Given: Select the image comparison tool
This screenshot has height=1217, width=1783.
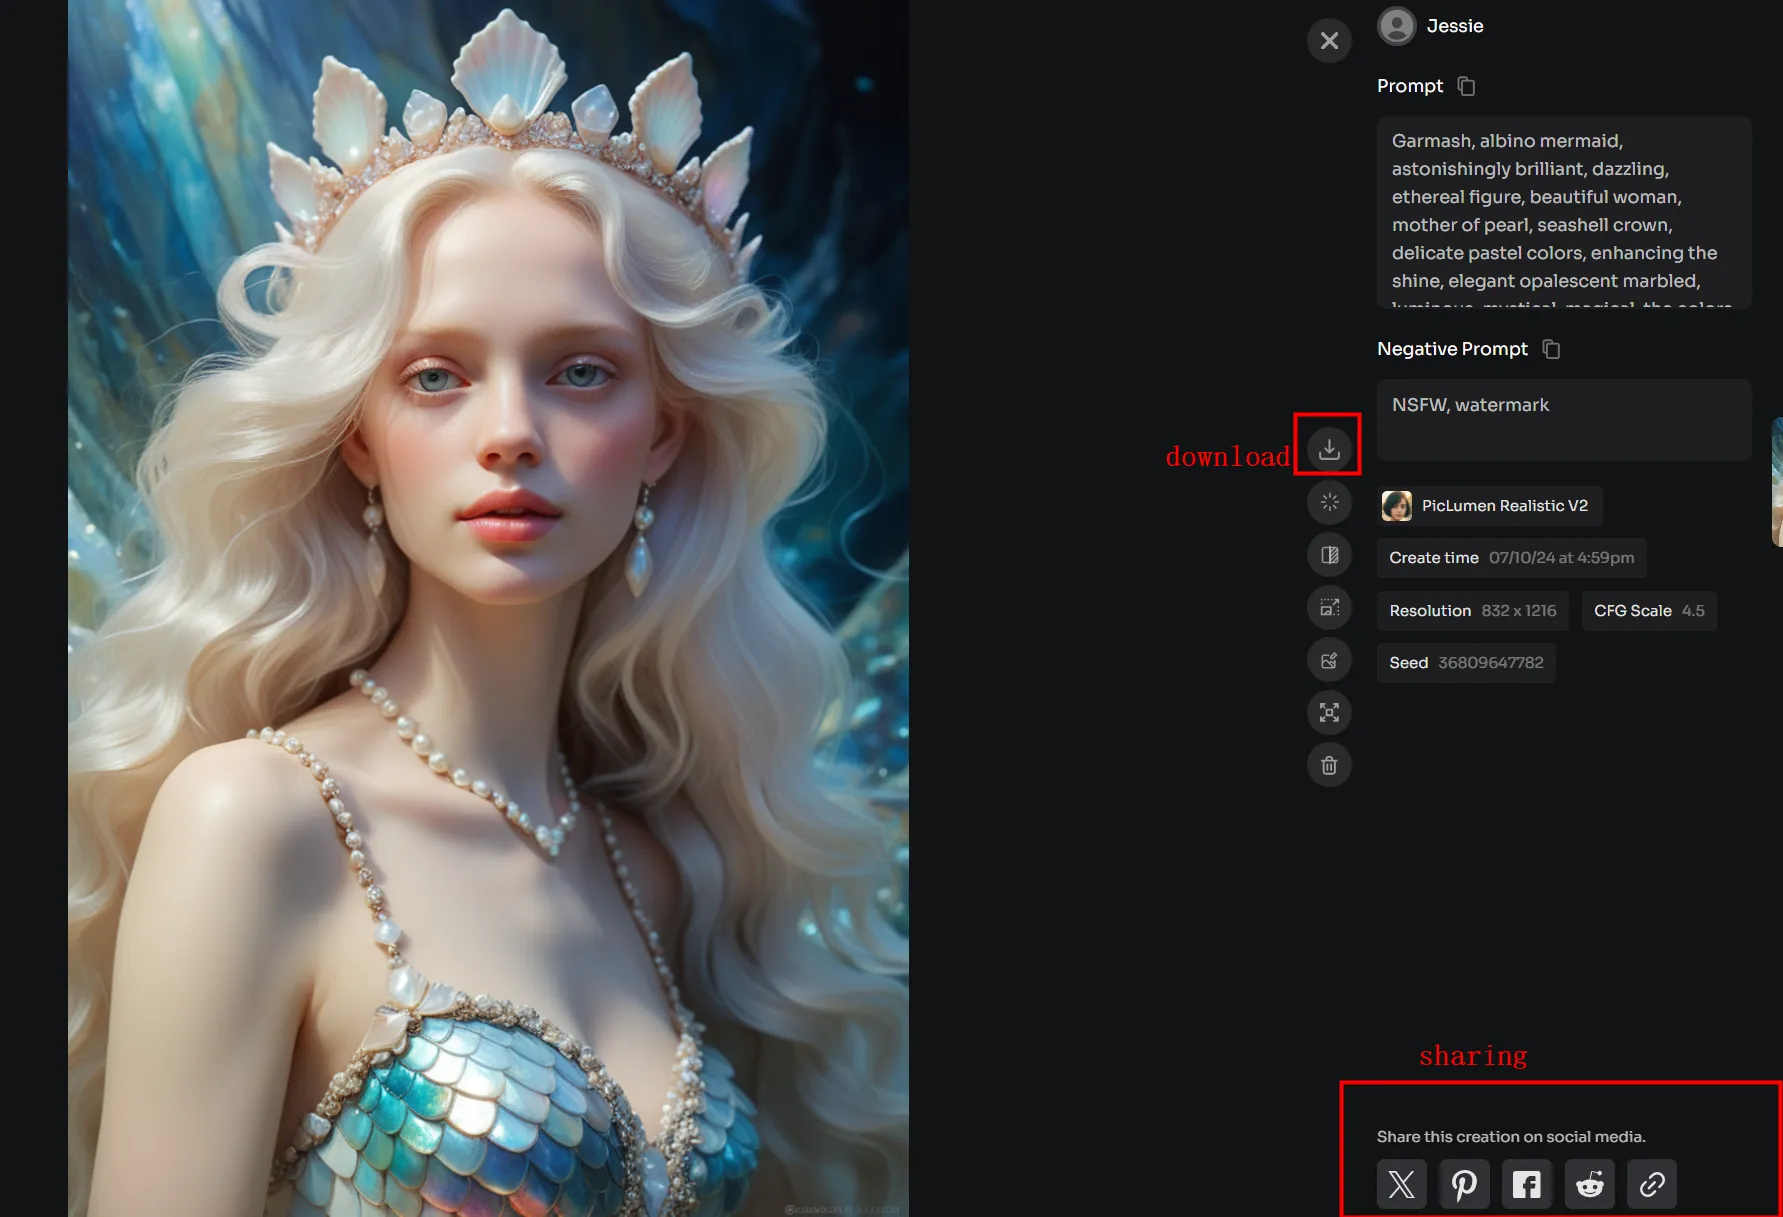Looking at the screenshot, I should 1329,555.
